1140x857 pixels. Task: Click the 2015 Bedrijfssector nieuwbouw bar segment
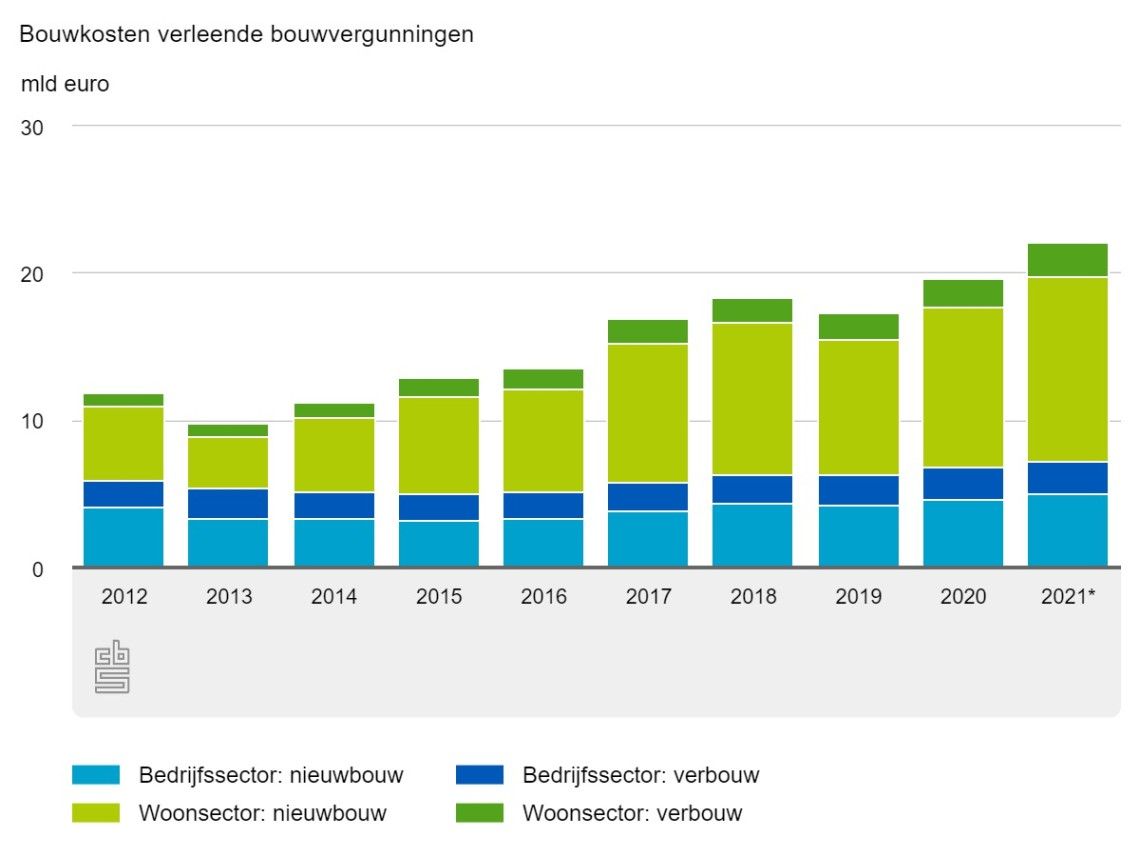pos(439,543)
